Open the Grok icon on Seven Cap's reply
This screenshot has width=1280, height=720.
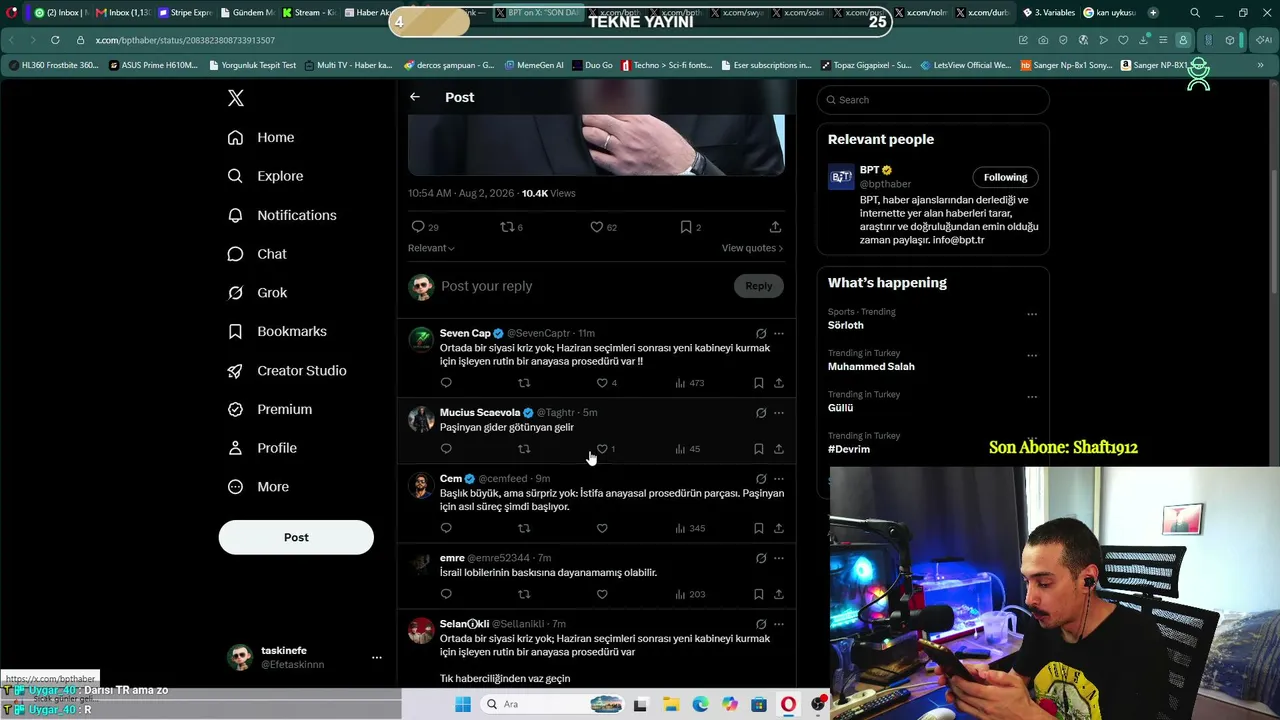761,333
